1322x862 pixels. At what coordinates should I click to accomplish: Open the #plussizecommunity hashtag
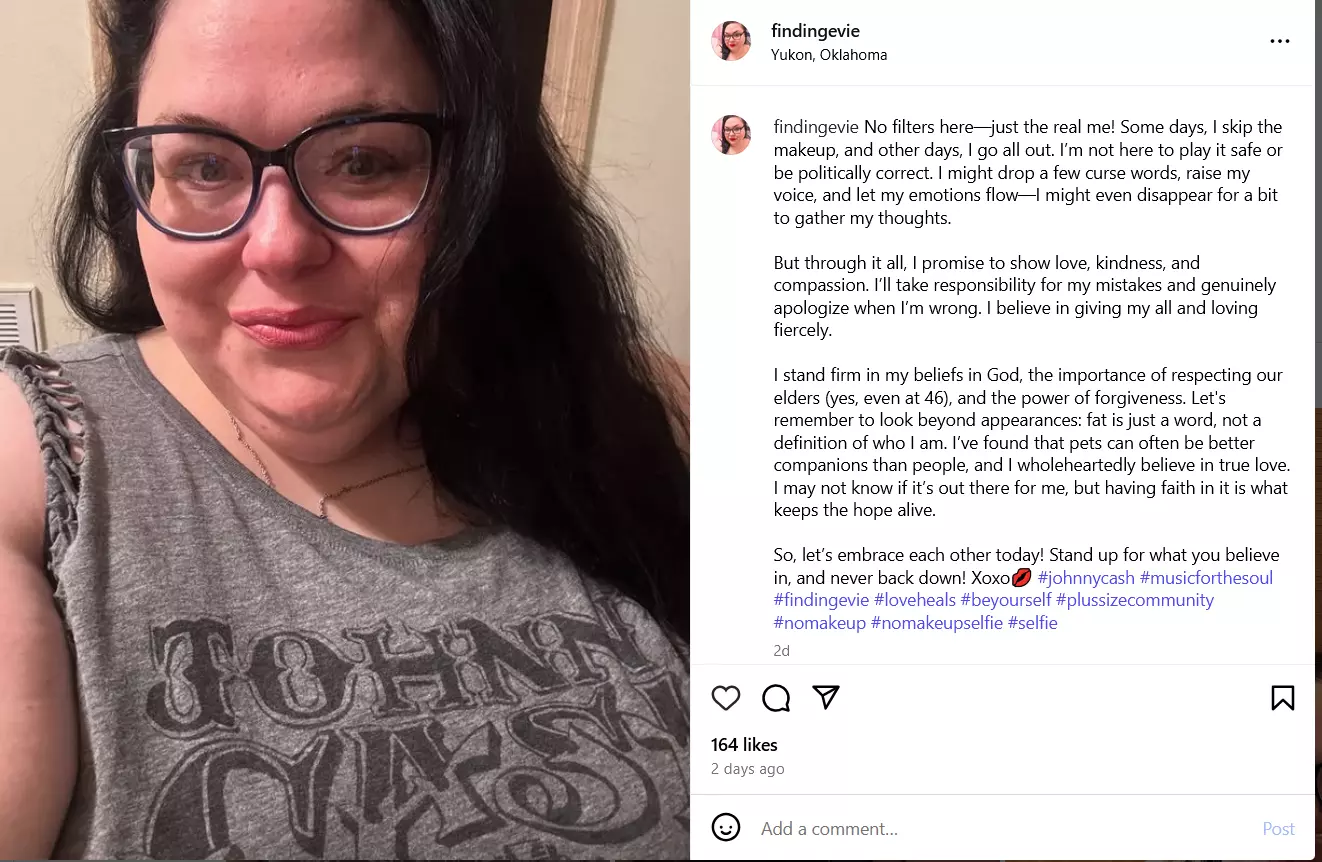(1135, 600)
